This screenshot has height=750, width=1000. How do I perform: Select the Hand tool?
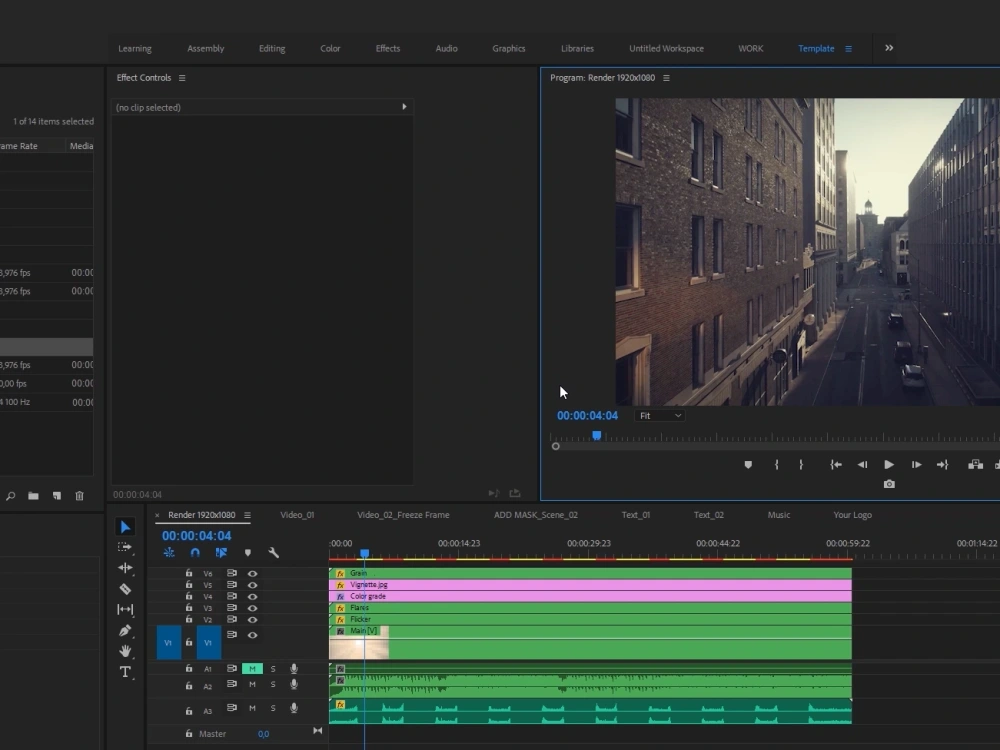[x=125, y=651]
